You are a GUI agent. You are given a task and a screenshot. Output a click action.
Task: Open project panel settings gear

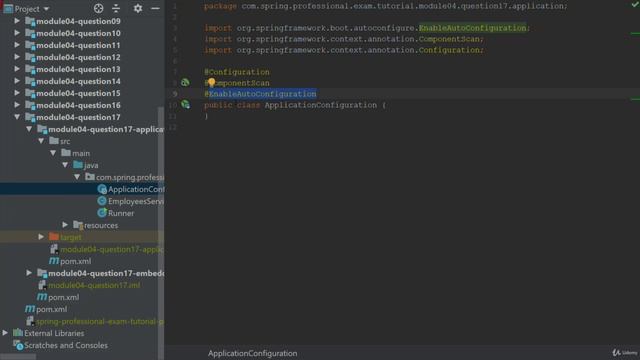(138, 8)
